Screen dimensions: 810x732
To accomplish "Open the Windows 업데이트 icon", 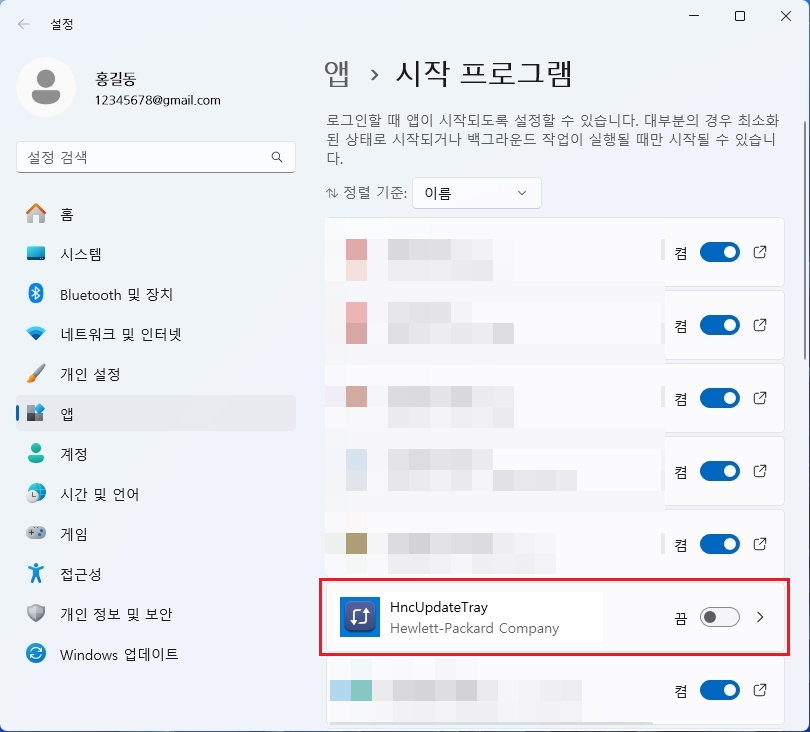I will [36, 655].
